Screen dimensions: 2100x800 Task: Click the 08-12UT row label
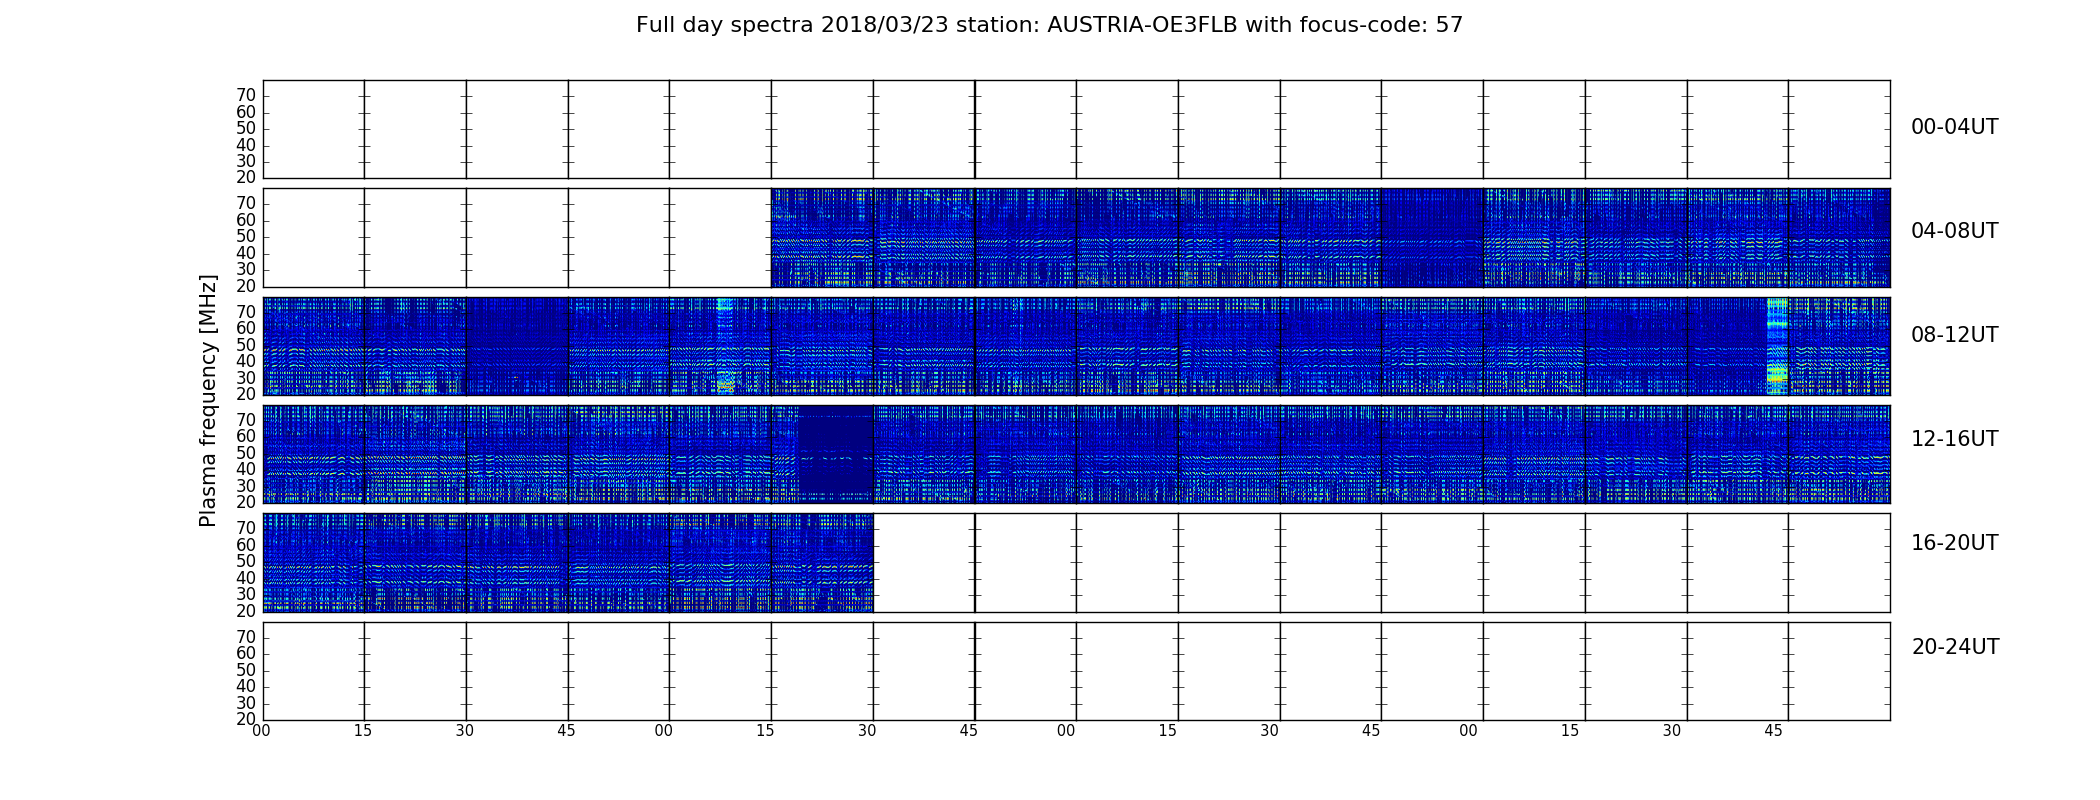coord(1955,335)
